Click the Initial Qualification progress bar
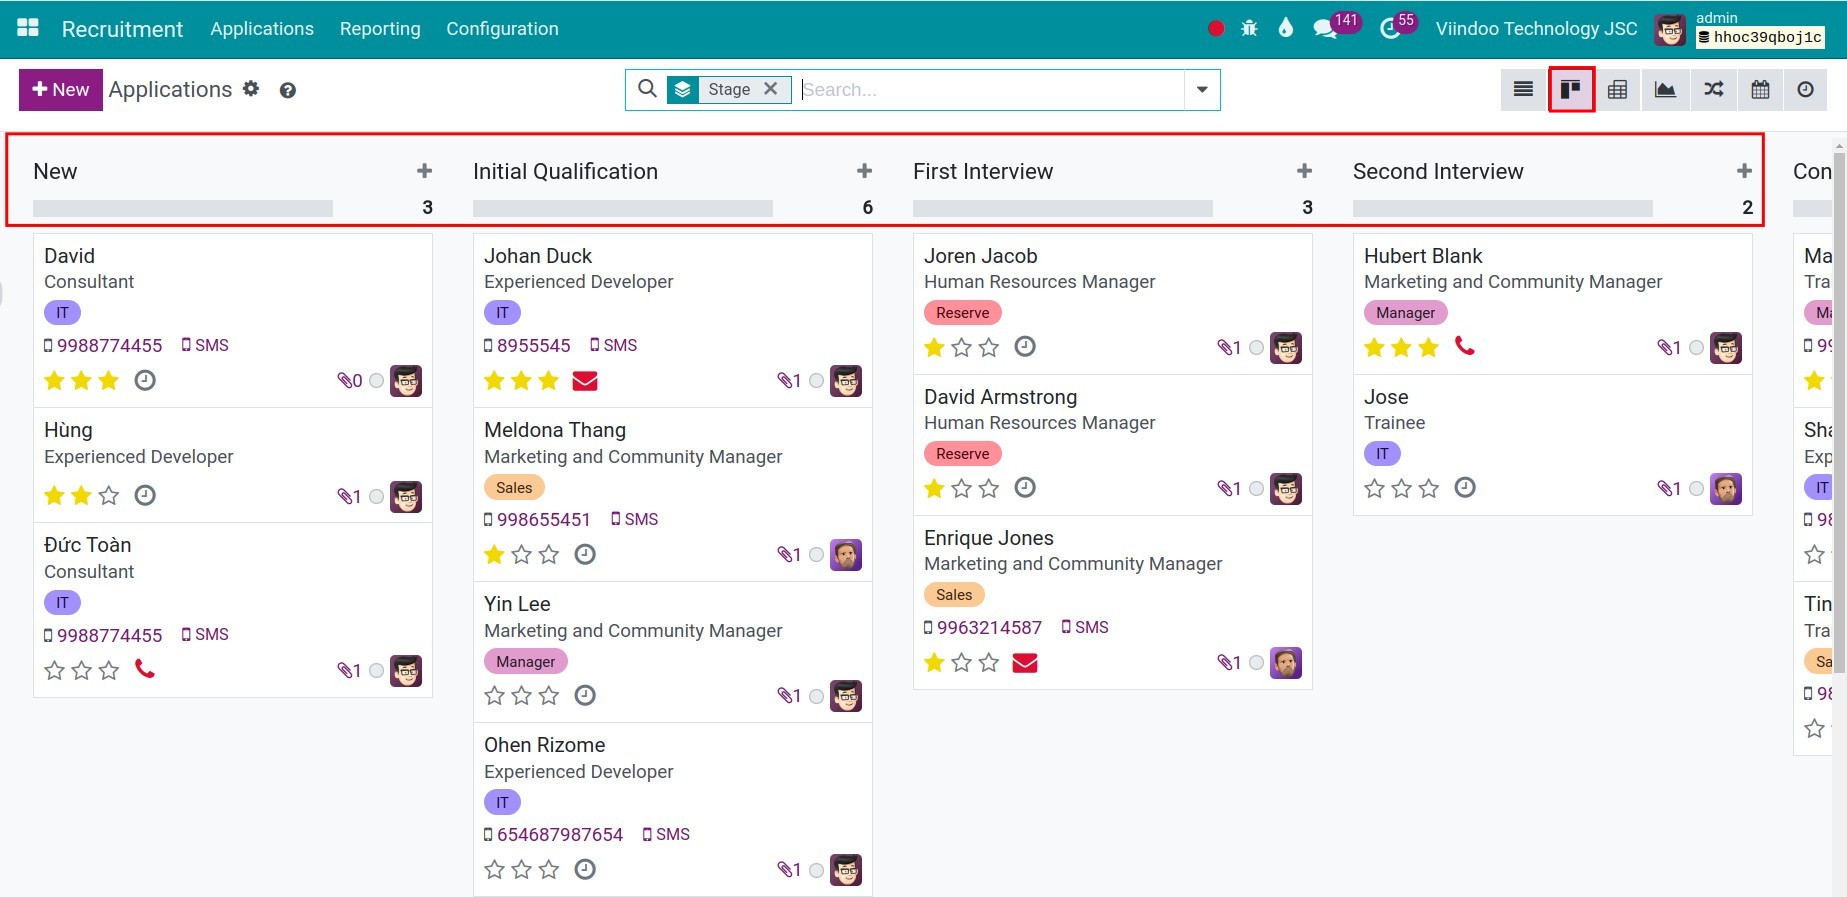 point(623,209)
